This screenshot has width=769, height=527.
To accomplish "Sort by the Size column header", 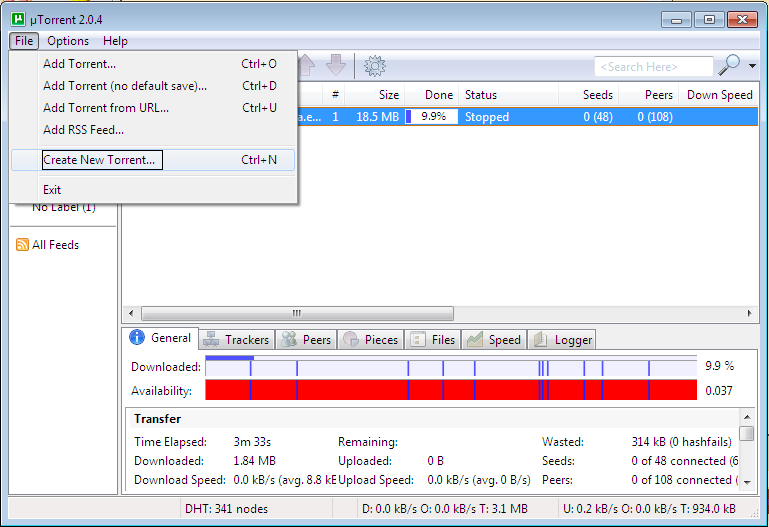I will tap(375, 95).
